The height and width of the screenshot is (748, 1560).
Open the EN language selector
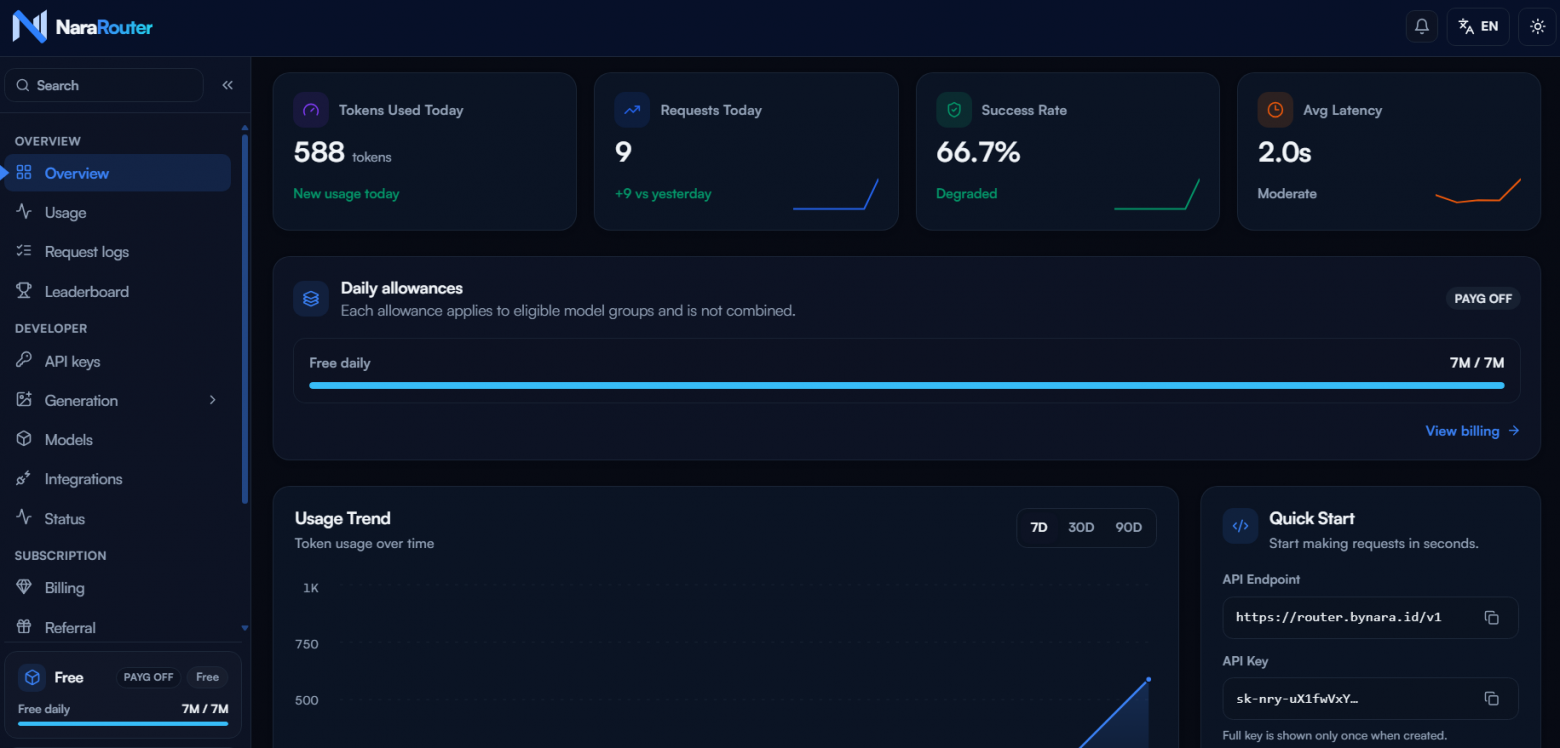click(x=1478, y=27)
